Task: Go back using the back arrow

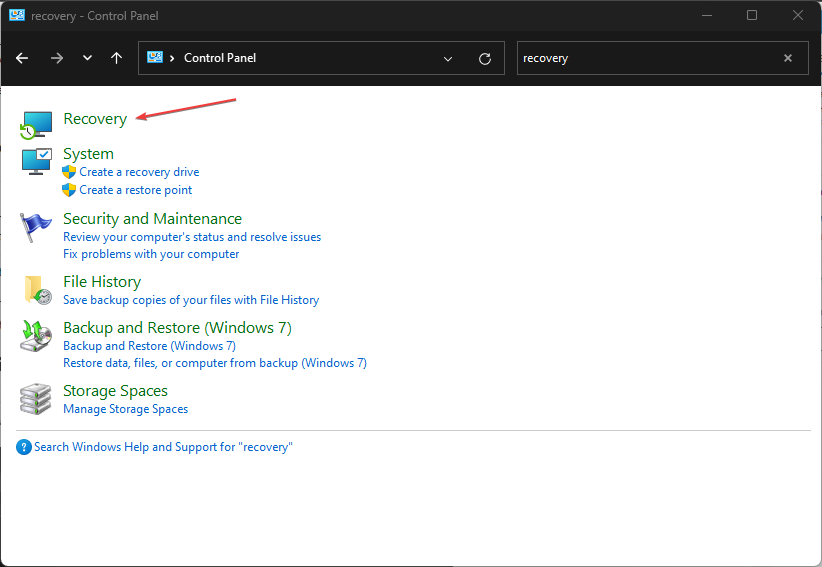Action: click(22, 58)
